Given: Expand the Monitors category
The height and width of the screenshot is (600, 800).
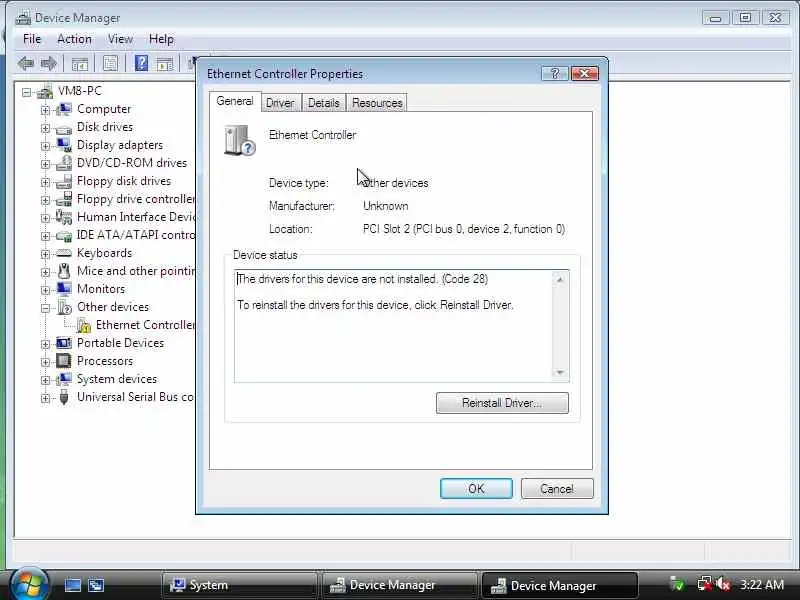Looking at the screenshot, I should [x=45, y=290].
